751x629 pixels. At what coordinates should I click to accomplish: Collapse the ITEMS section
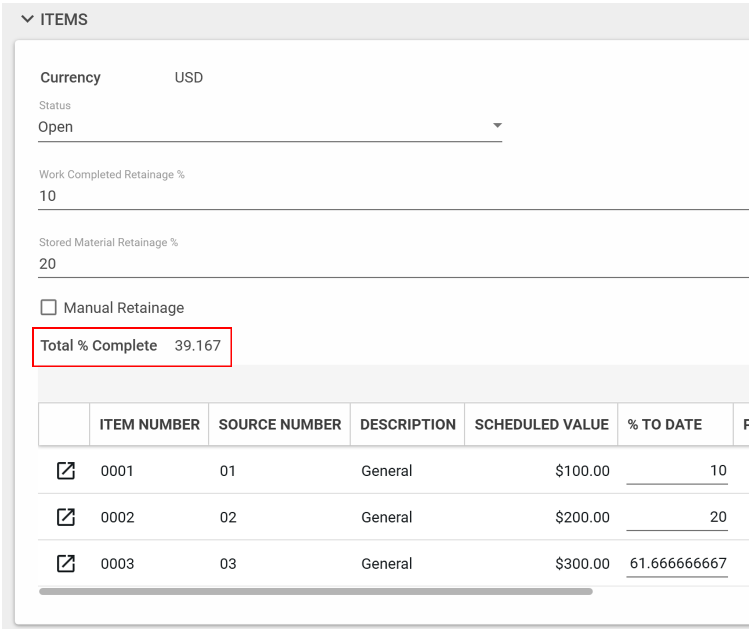click(x=28, y=19)
